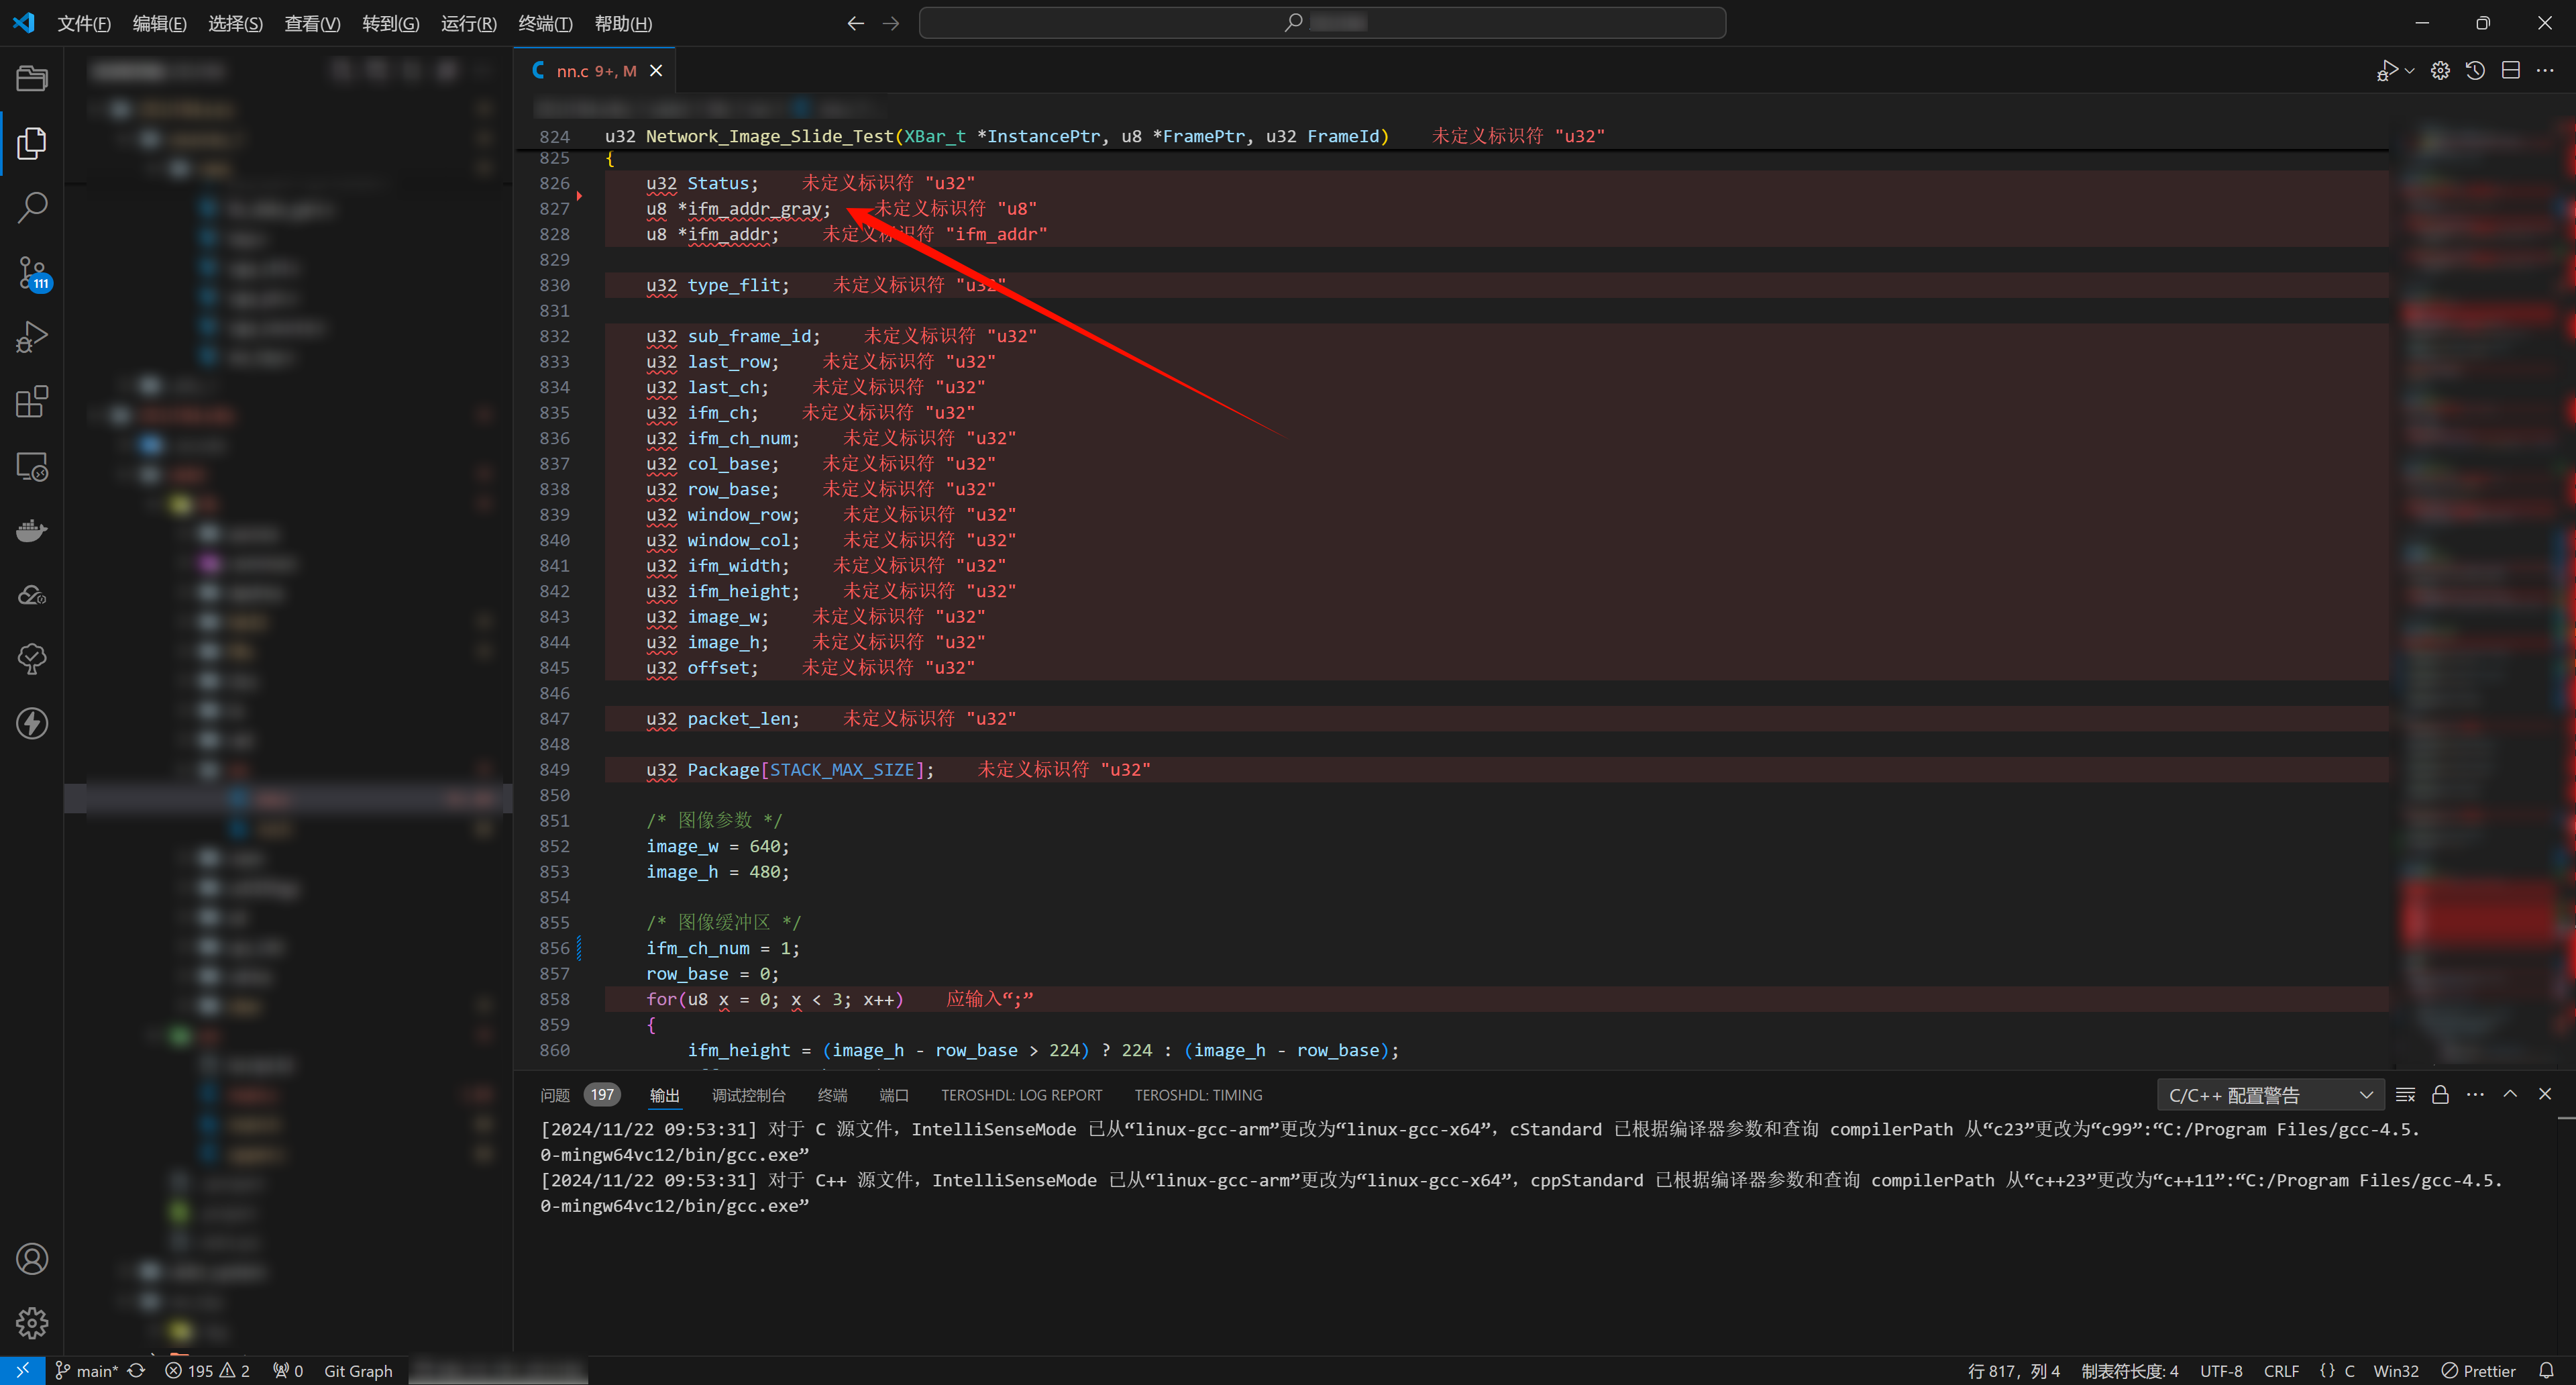Open the 运行(R) menu

coord(469,23)
